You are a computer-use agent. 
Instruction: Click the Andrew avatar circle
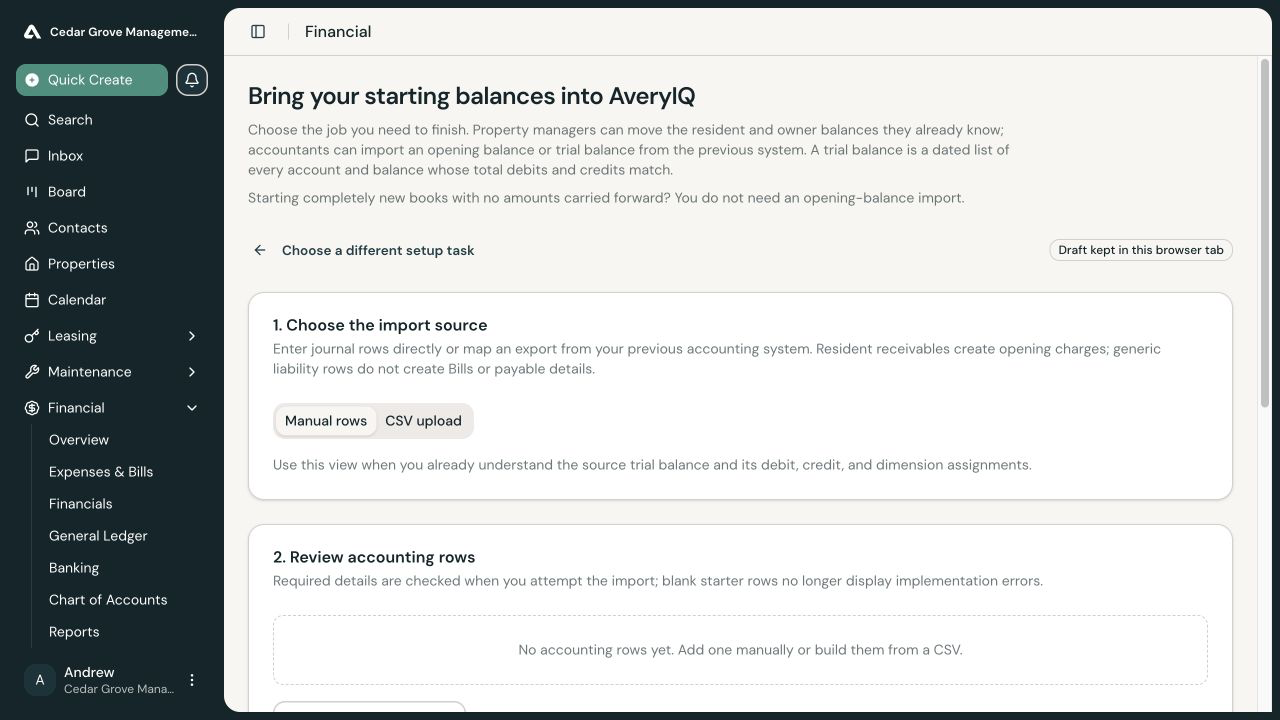click(x=40, y=680)
